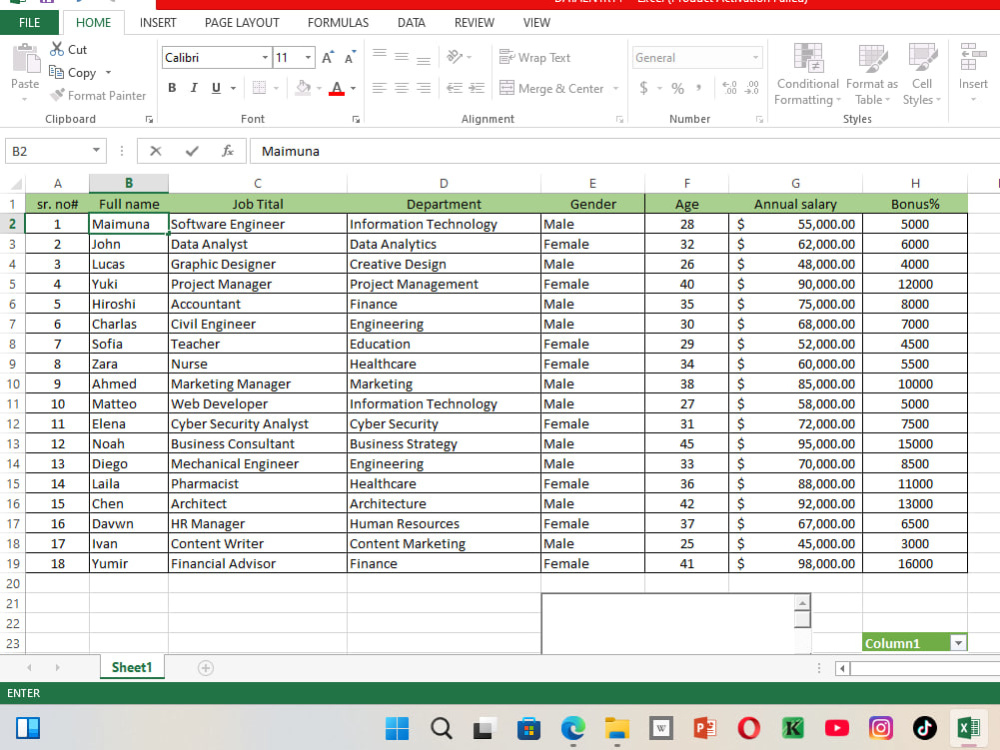Open the Copy options dropdown arrow

point(108,73)
